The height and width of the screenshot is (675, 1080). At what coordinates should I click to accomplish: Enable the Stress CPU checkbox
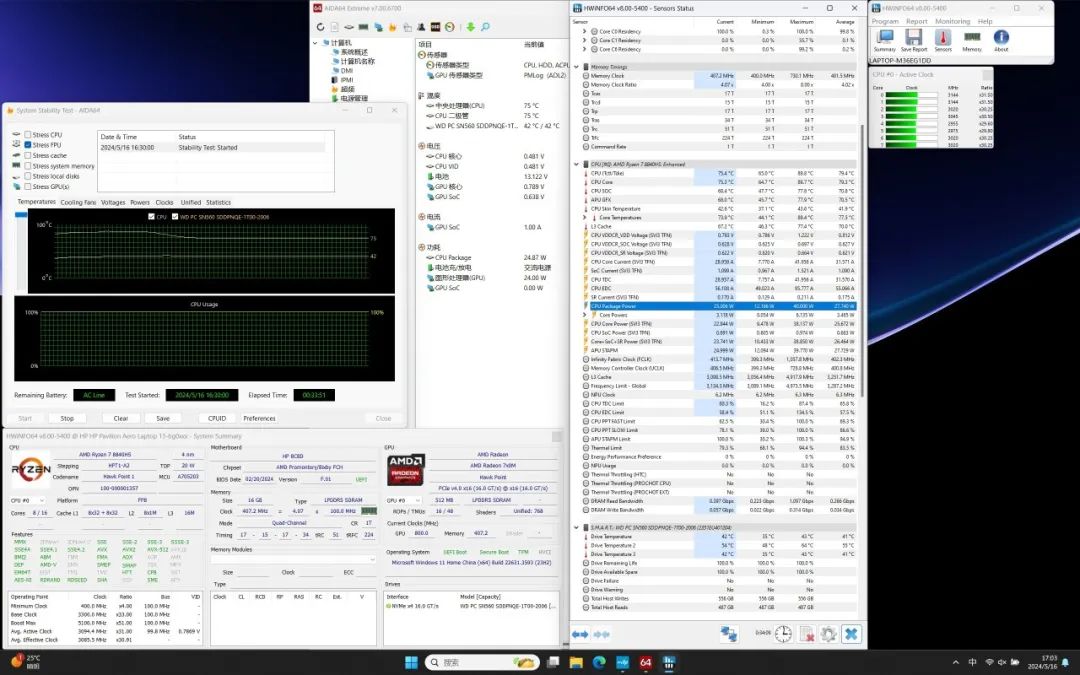pos(28,135)
